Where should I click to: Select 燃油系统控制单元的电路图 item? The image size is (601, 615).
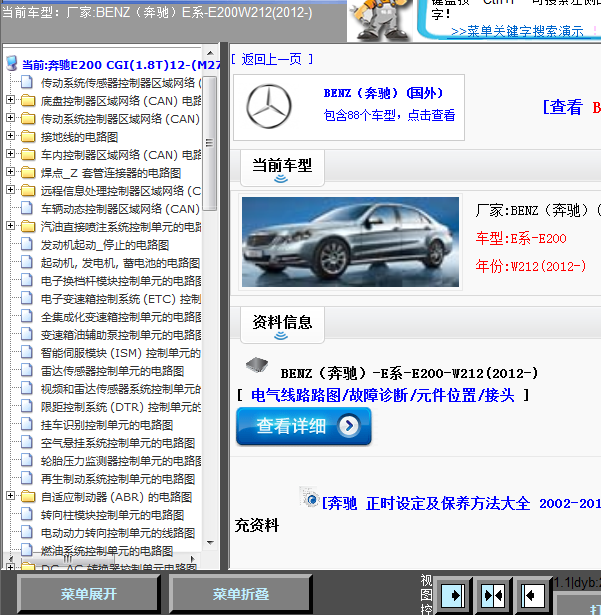point(107,551)
